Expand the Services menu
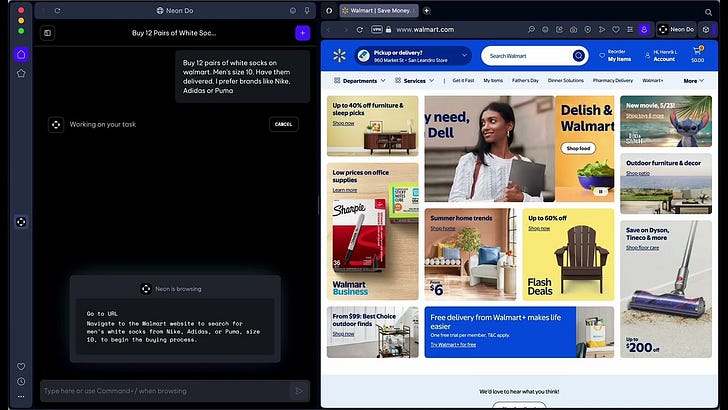This screenshot has height=410, width=728. (x=415, y=81)
